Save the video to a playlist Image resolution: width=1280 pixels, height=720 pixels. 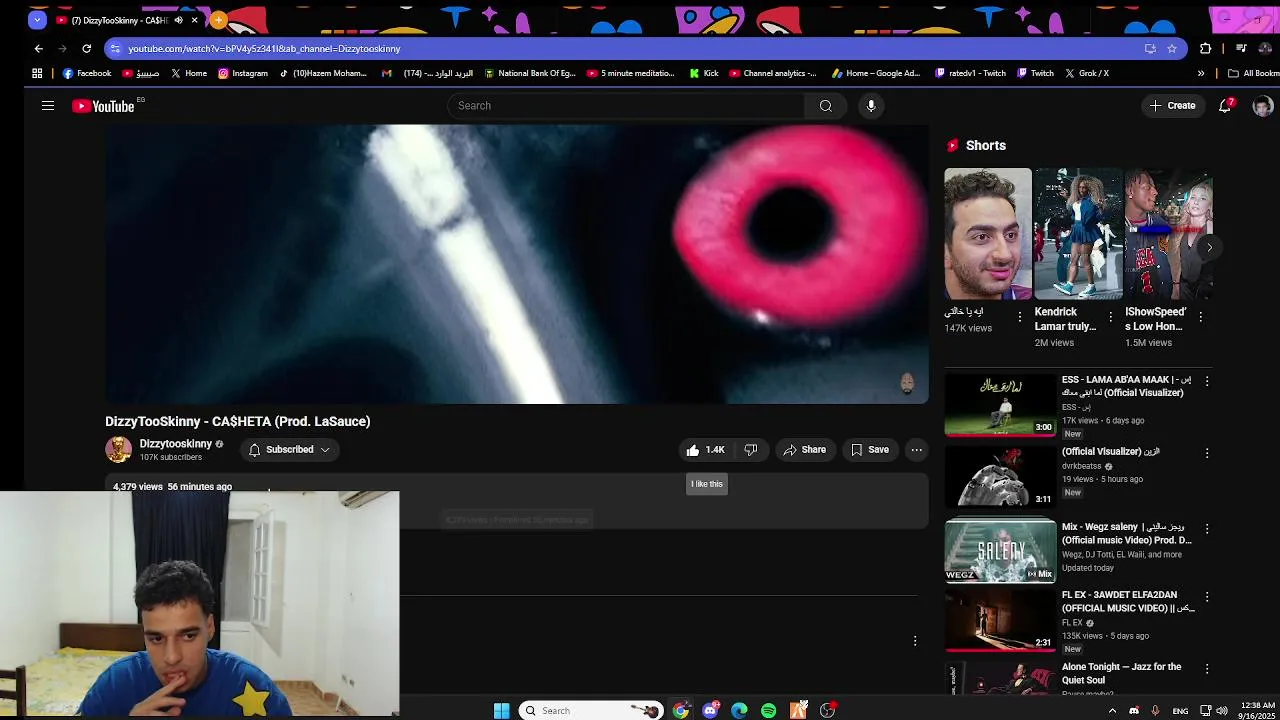point(870,450)
